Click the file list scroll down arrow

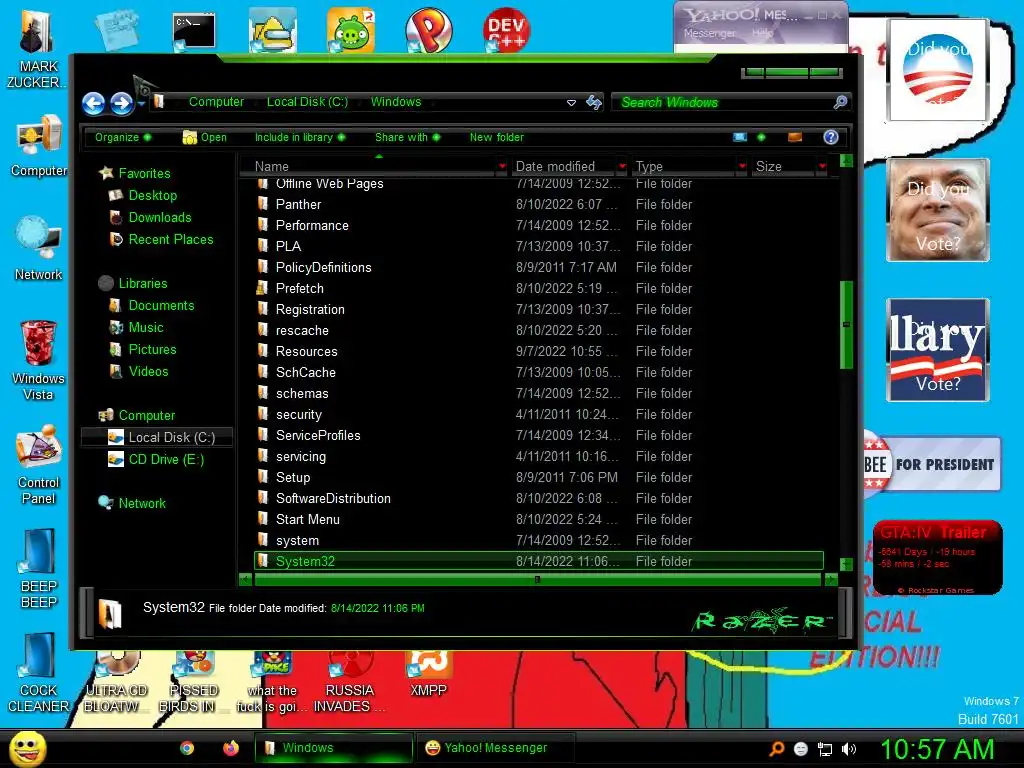tap(846, 564)
